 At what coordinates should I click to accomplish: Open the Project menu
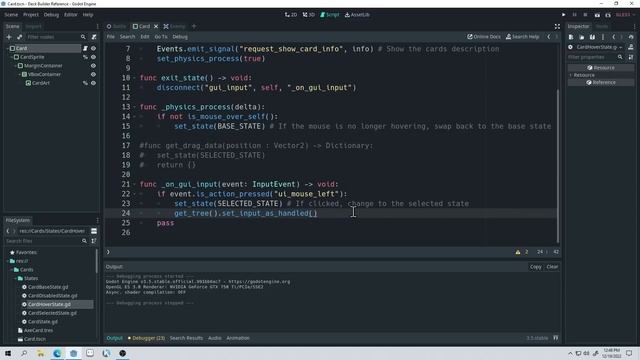click(x=31, y=15)
